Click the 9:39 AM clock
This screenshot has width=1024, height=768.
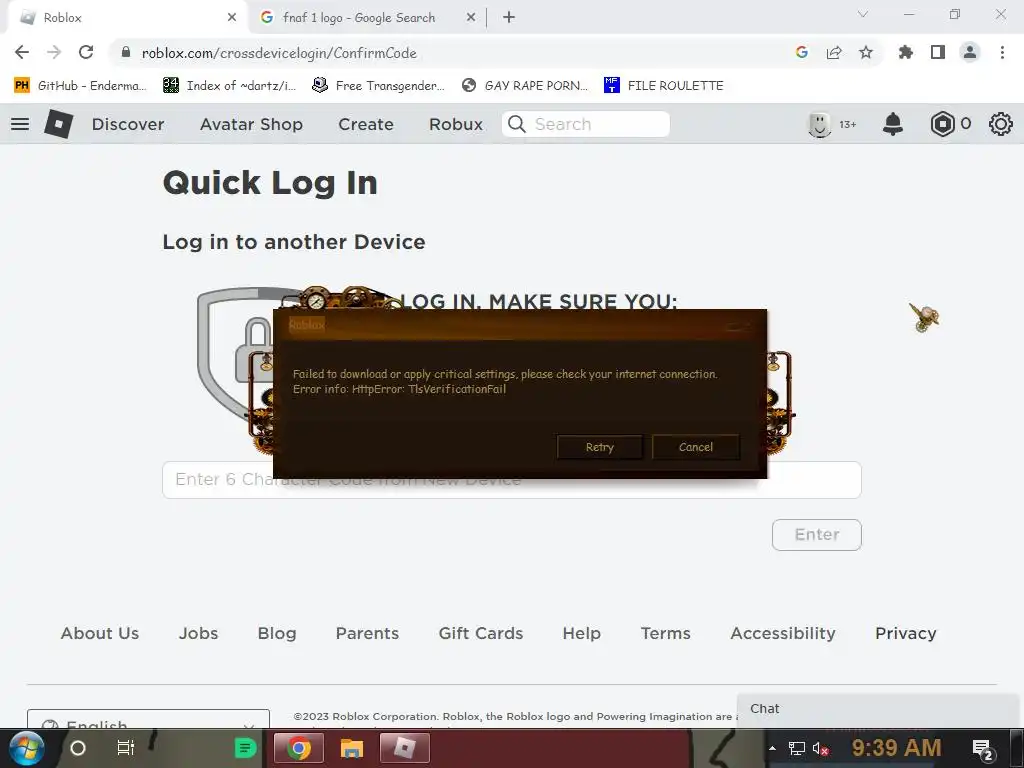coord(897,748)
